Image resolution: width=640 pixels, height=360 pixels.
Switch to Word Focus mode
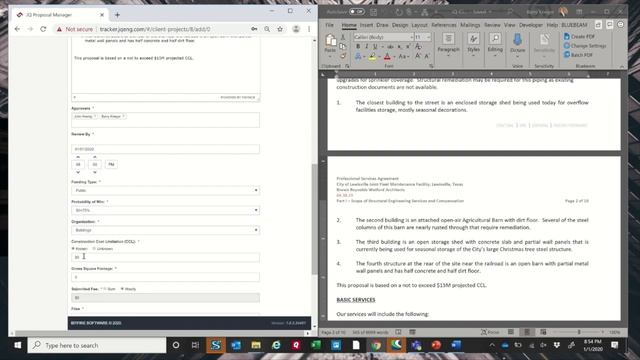490,332
